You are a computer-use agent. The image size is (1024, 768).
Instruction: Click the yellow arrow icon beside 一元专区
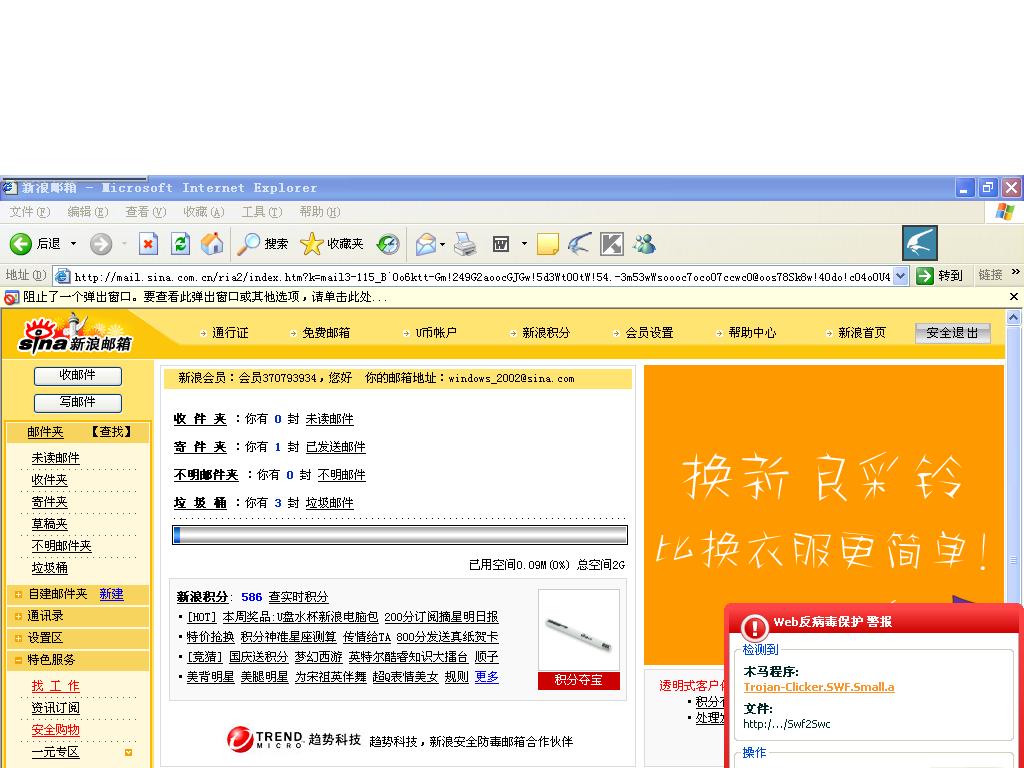129,752
